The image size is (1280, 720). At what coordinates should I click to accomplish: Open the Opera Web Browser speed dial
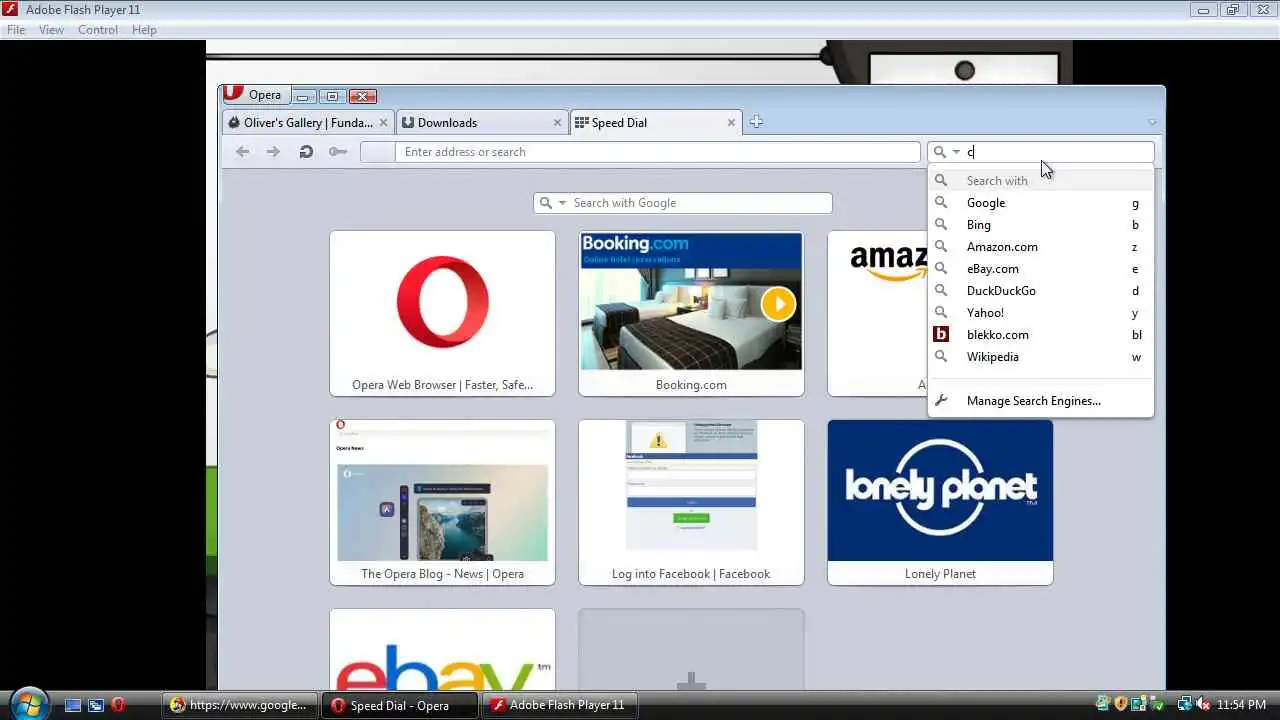442,313
